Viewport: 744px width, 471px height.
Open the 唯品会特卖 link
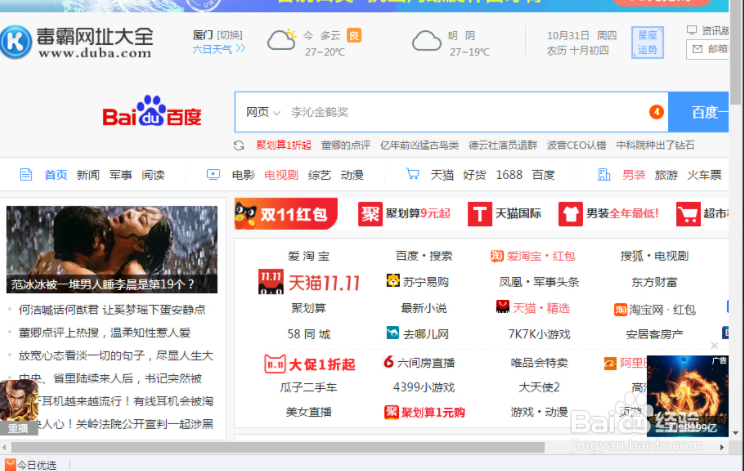pos(539,363)
